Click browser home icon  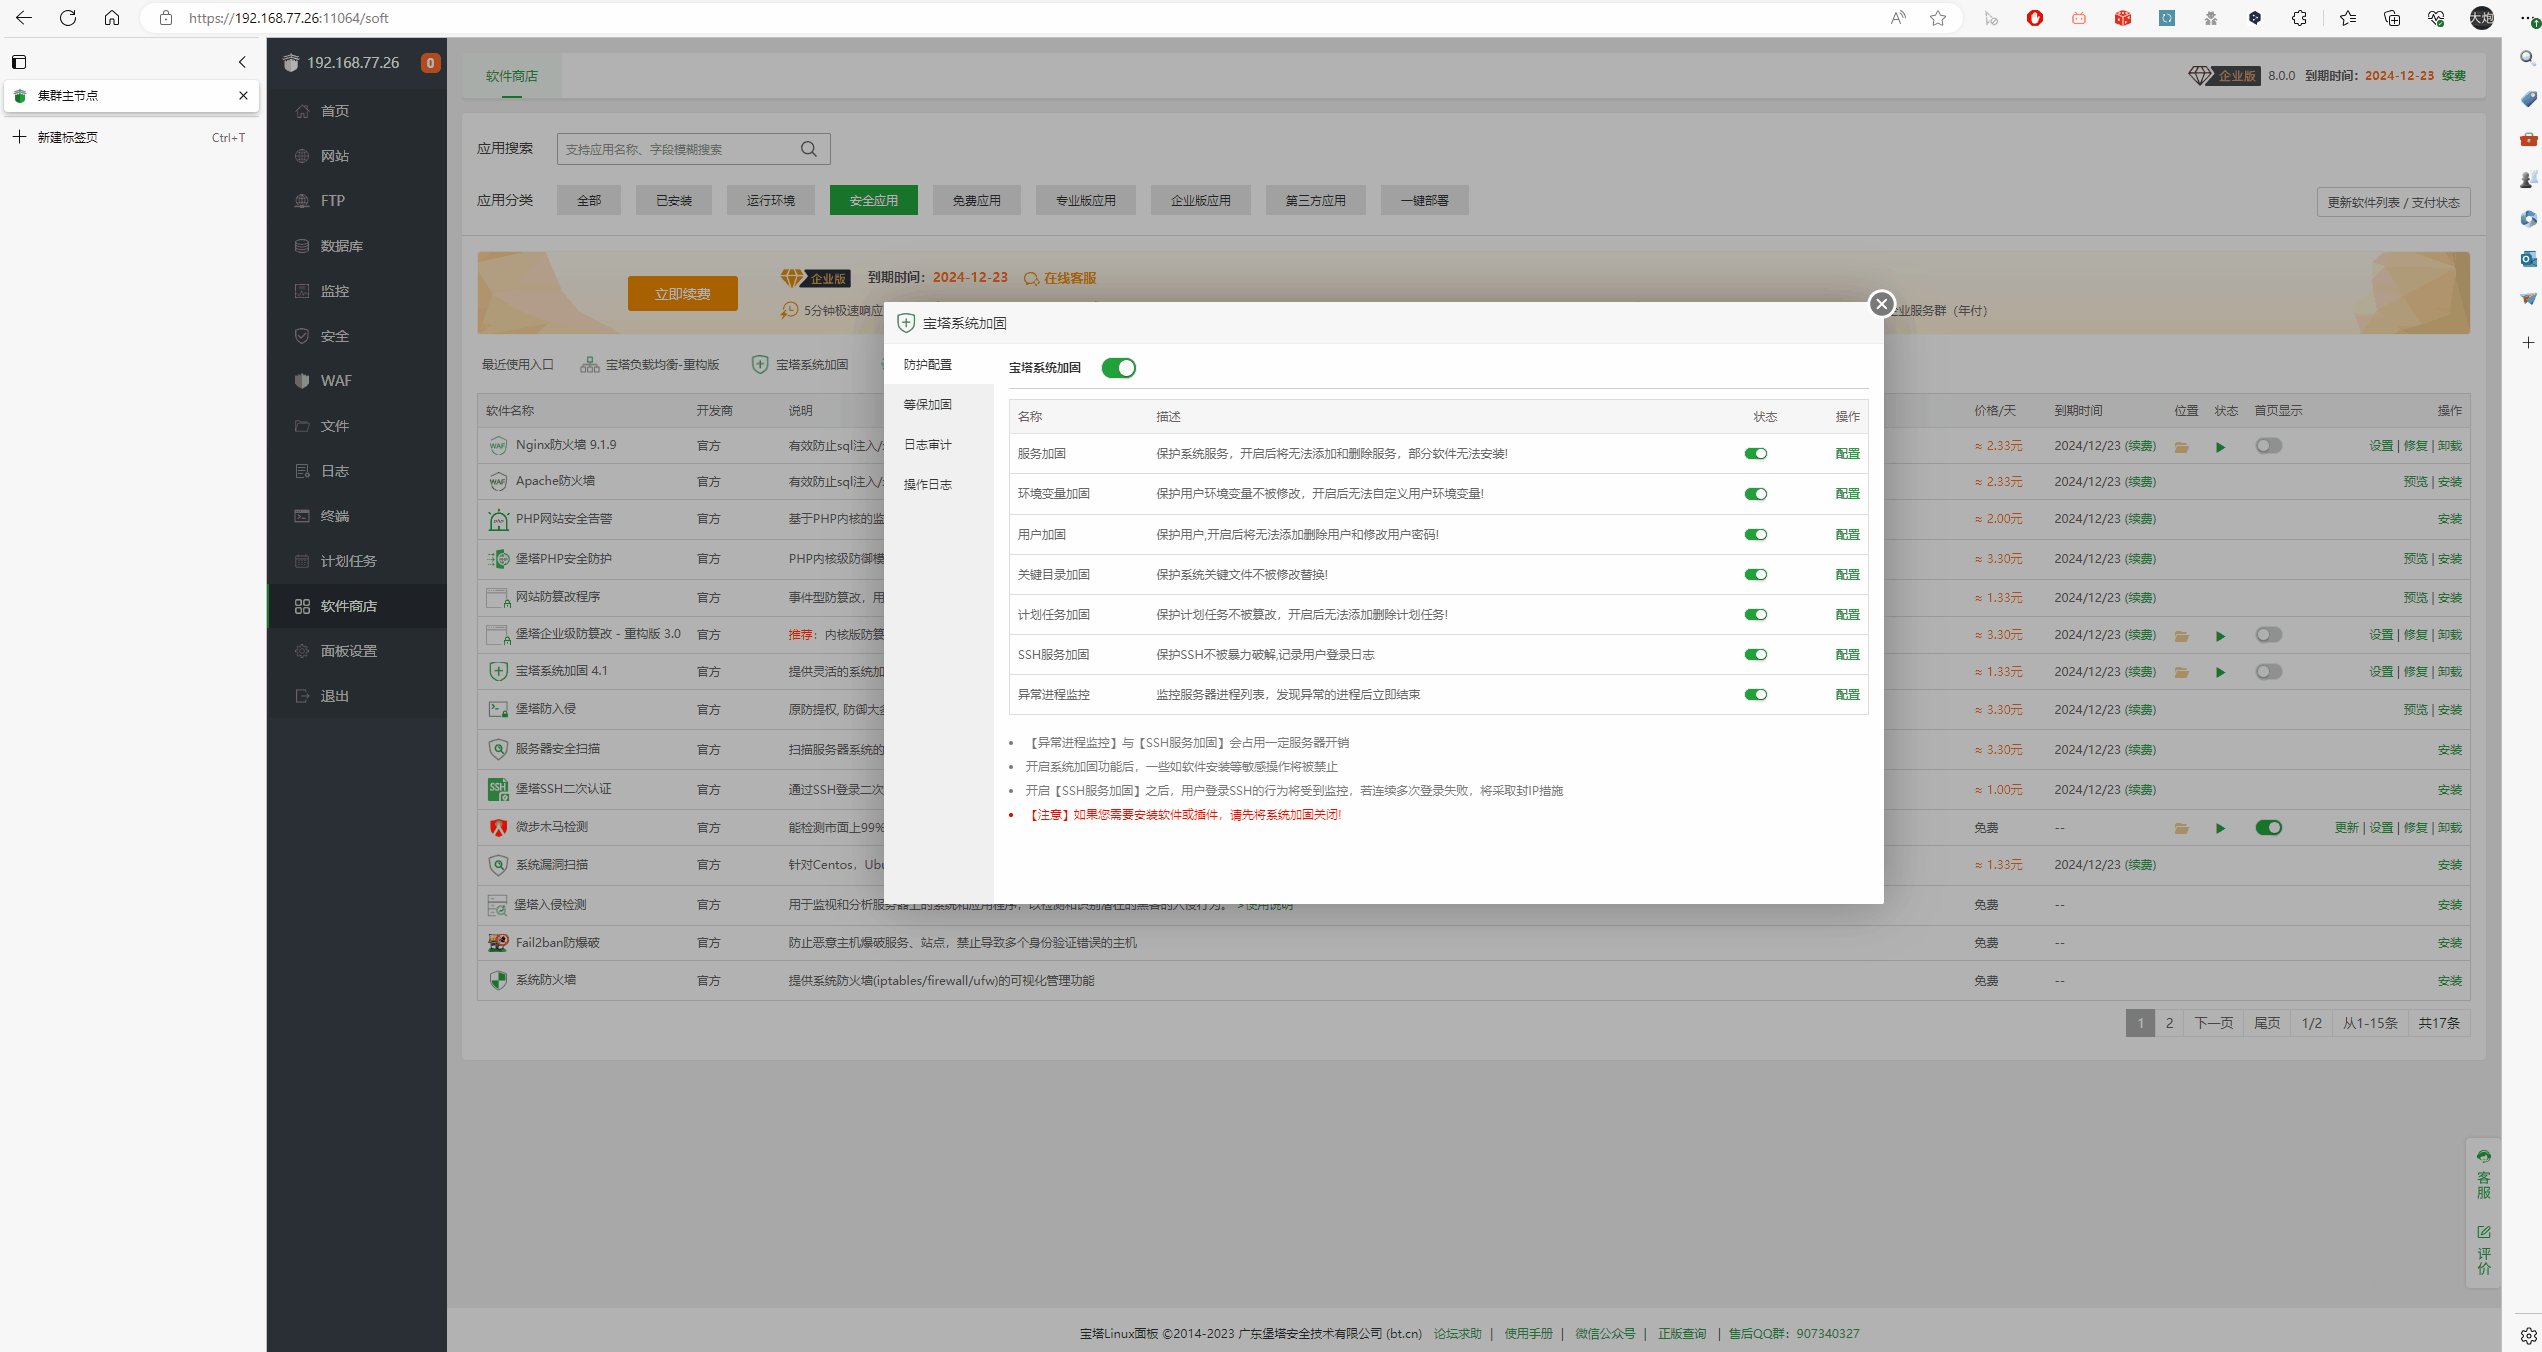click(112, 18)
